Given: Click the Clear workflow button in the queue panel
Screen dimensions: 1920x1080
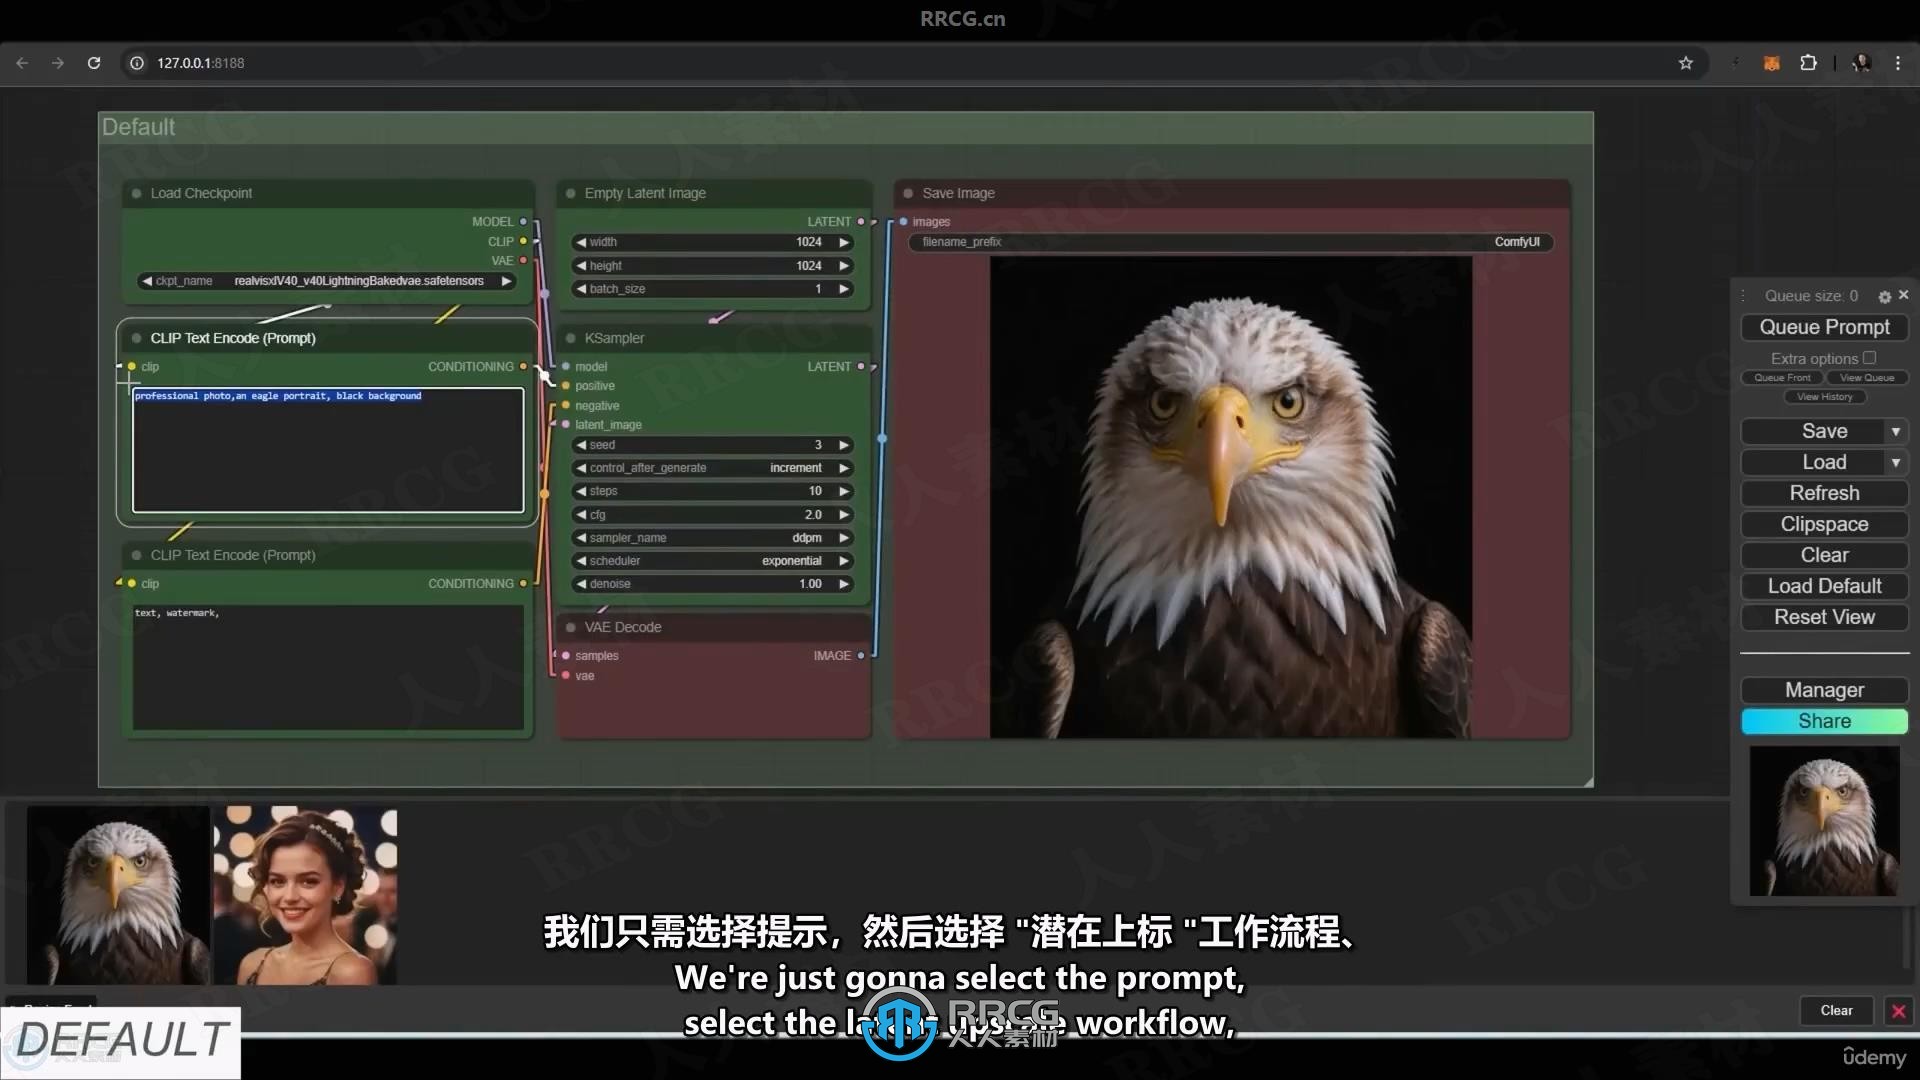Looking at the screenshot, I should coord(1824,555).
